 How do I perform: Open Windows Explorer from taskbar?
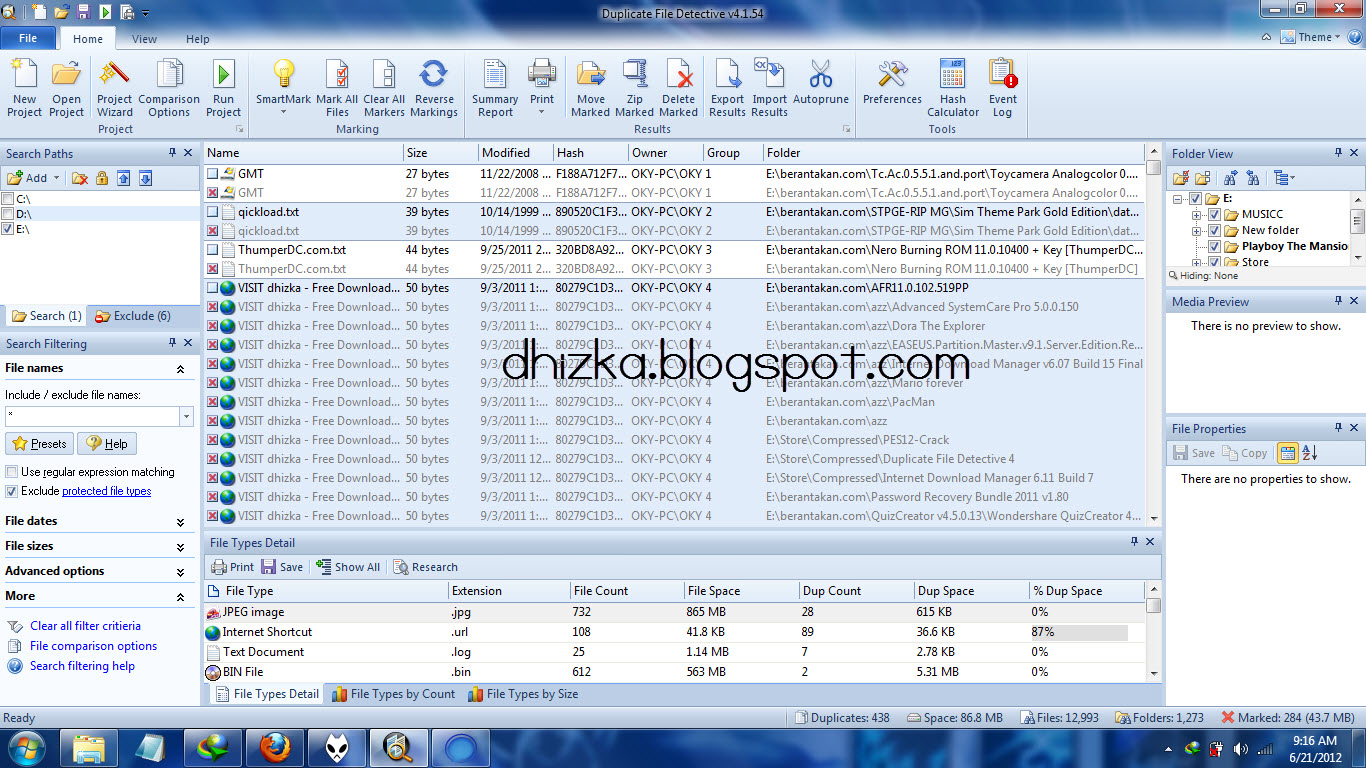[x=90, y=748]
